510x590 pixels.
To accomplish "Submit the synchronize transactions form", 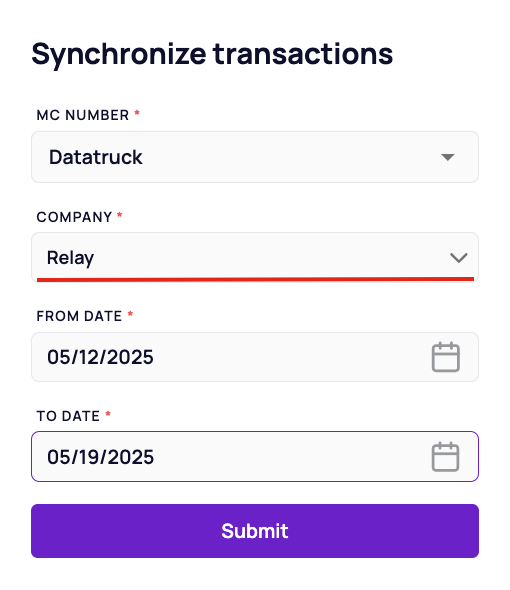I will (x=255, y=531).
